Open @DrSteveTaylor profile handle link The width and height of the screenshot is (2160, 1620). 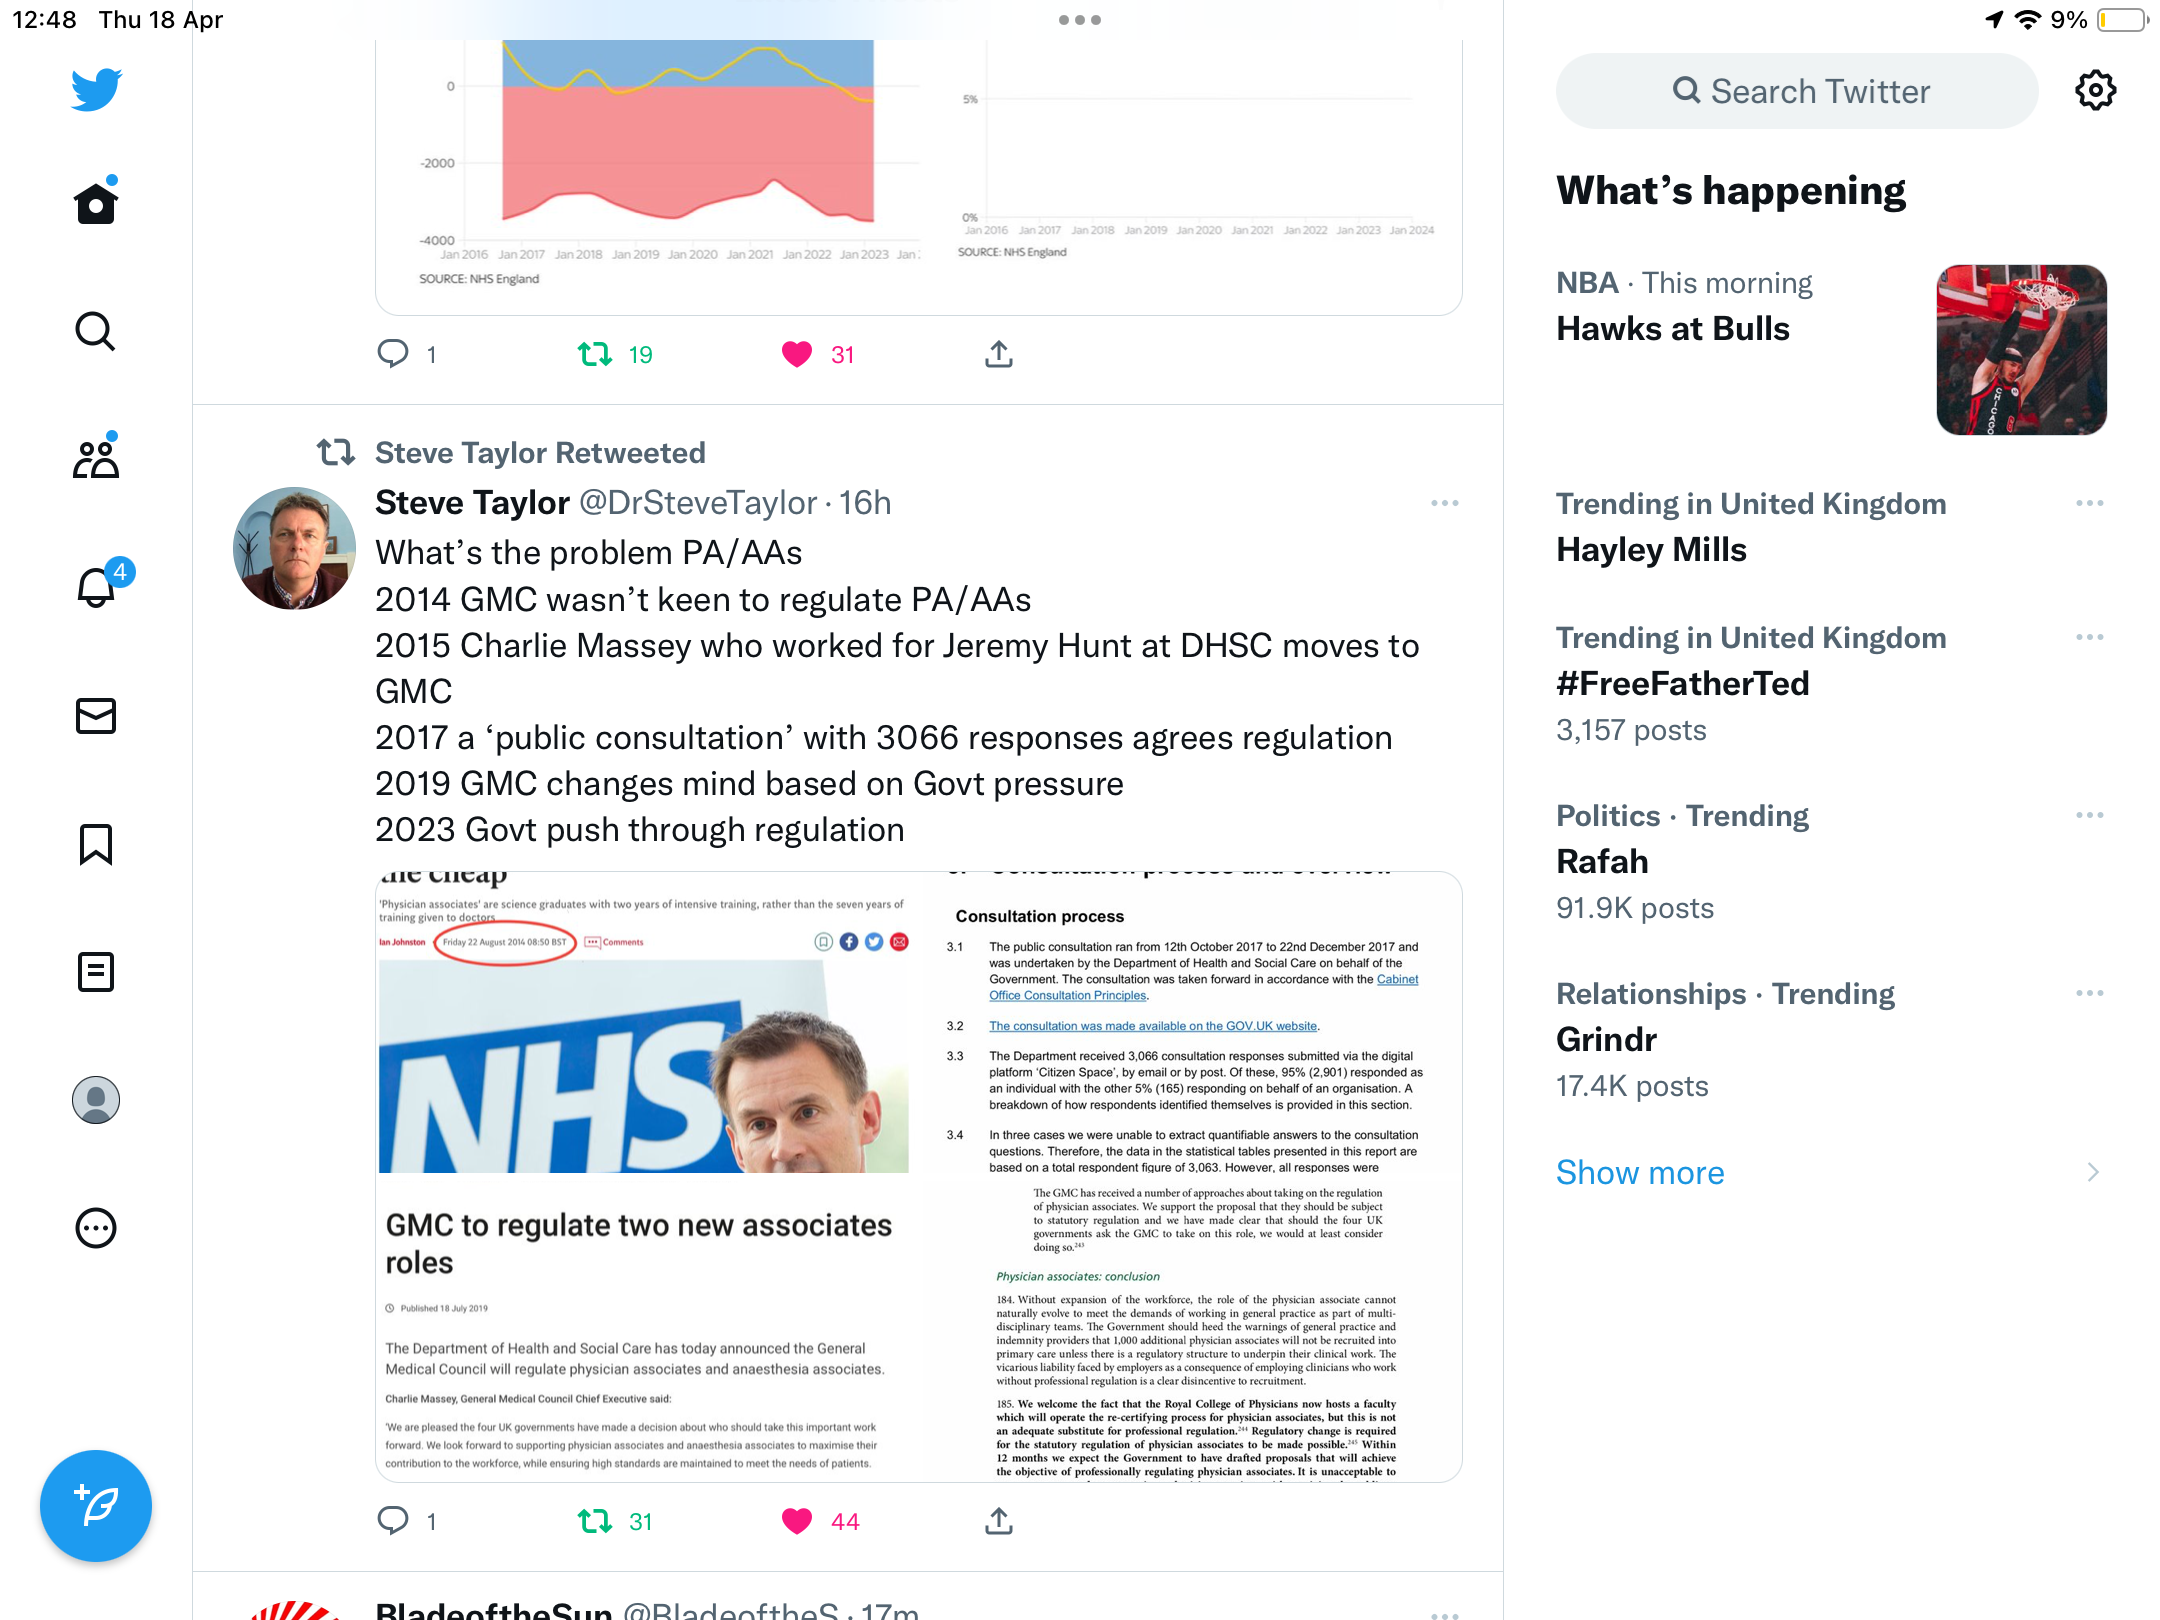698,503
